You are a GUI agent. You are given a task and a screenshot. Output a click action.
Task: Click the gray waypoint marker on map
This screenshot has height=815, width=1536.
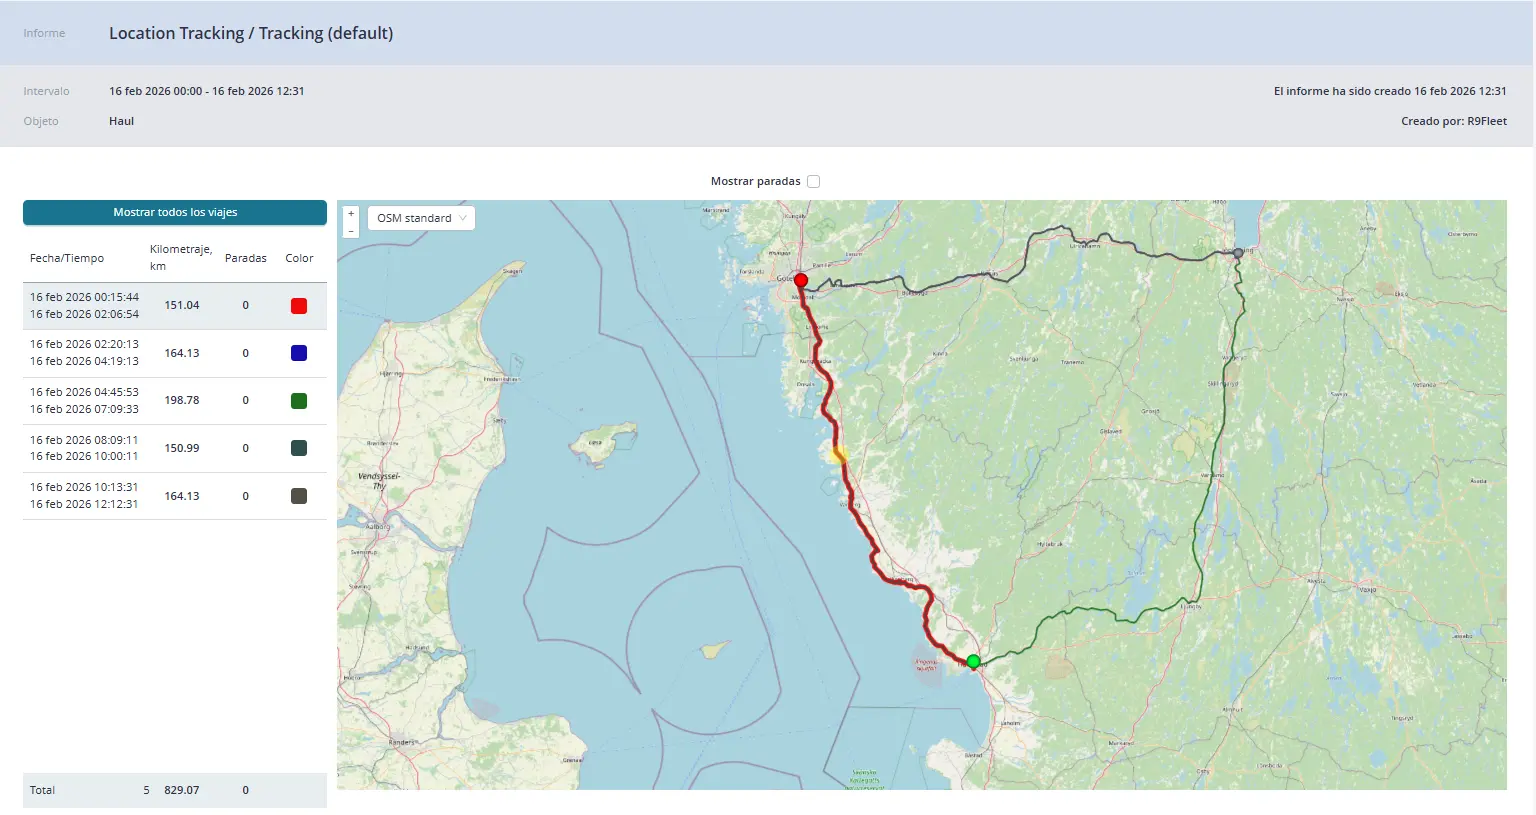(x=1238, y=253)
